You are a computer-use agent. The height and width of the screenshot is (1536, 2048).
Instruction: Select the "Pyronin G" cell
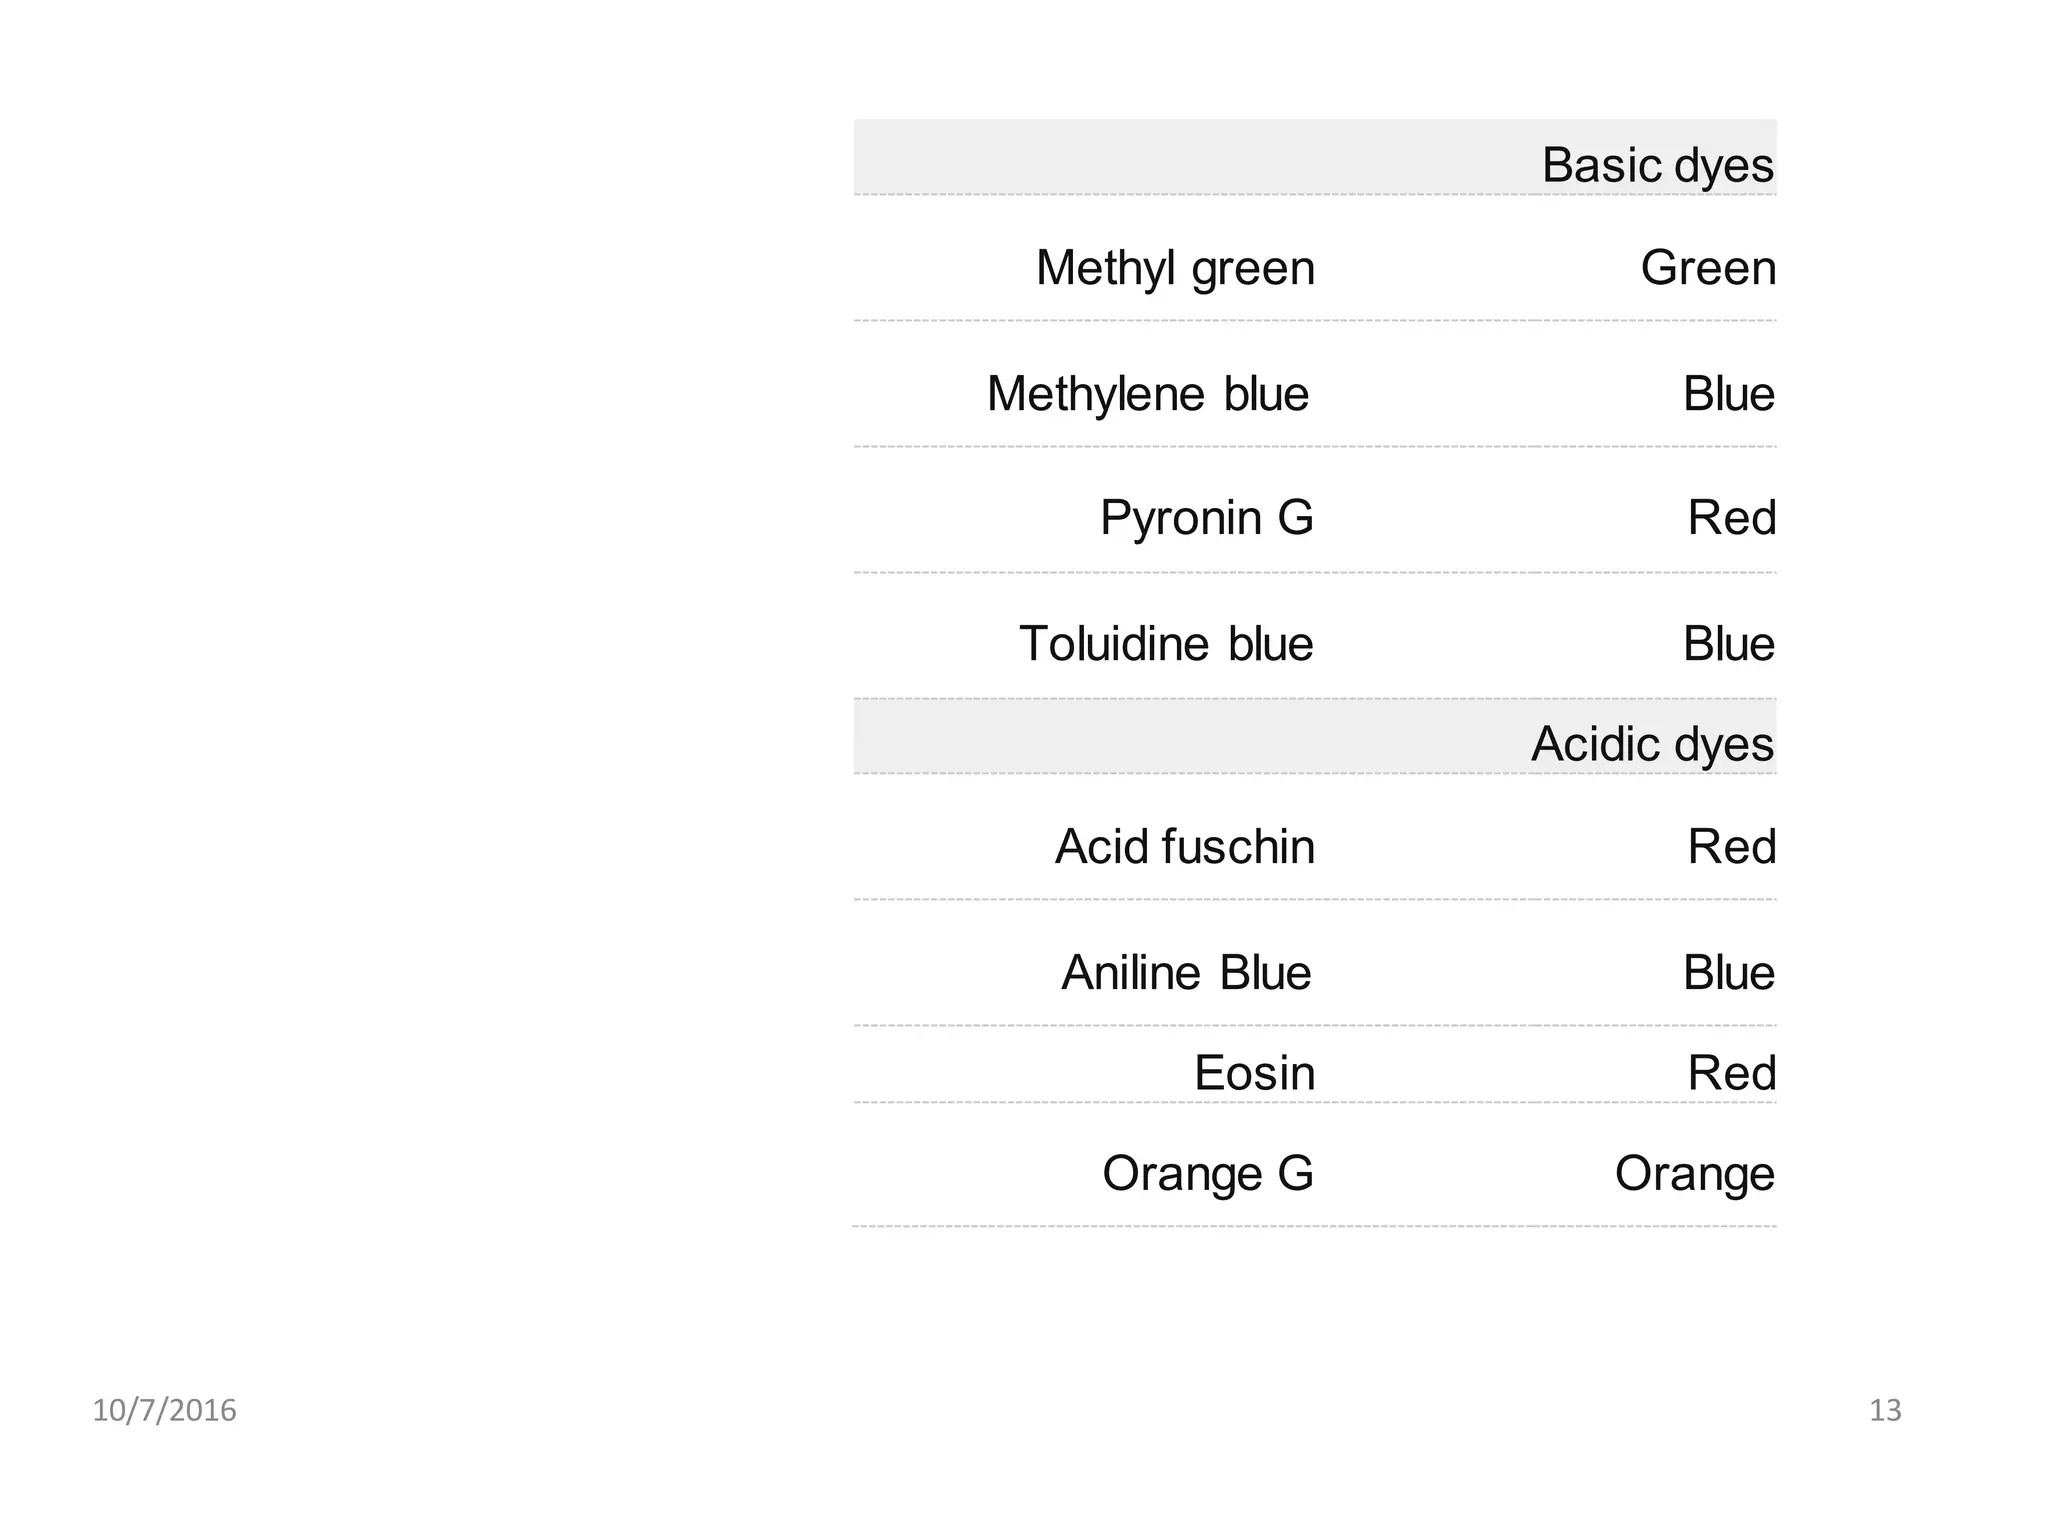point(1206,518)
